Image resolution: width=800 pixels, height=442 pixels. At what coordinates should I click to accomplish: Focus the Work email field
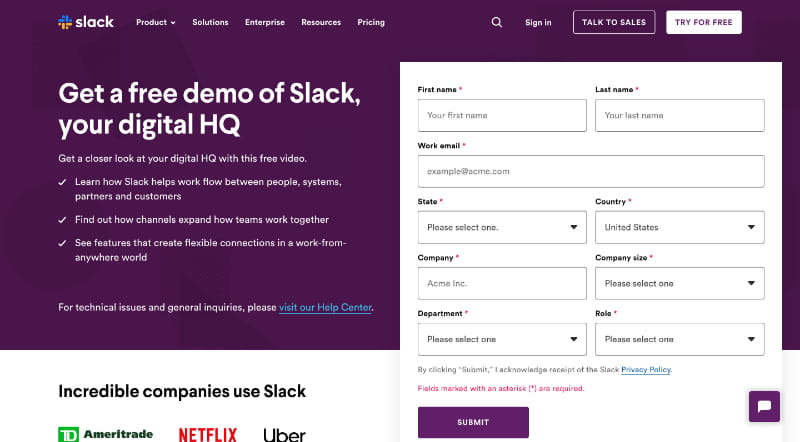(590, 171)
